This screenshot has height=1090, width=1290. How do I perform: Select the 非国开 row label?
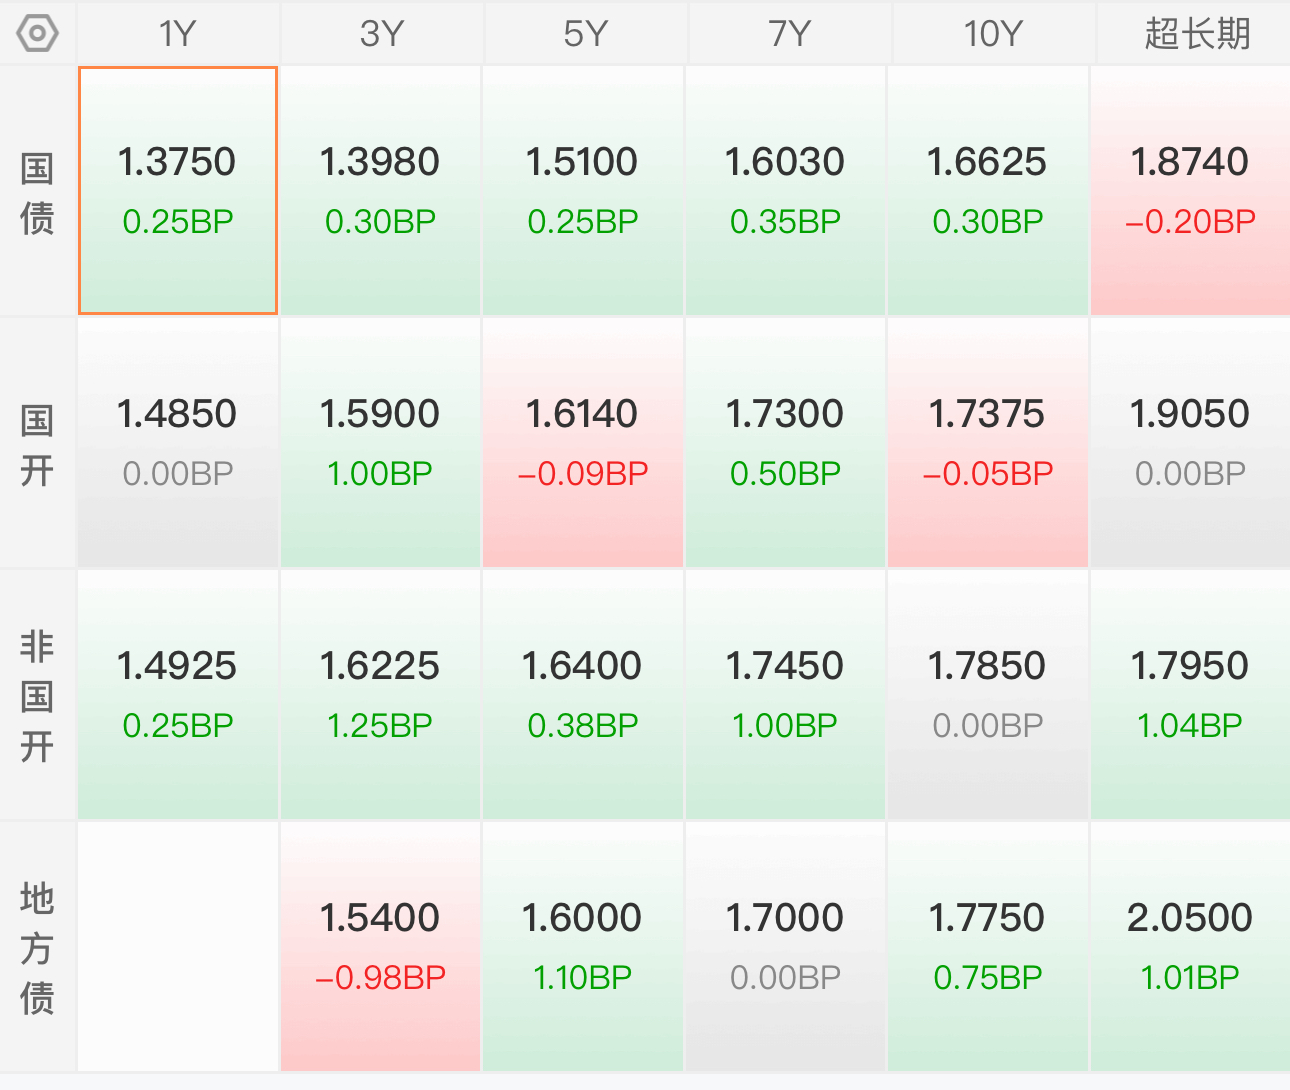[x=37, y=696]
